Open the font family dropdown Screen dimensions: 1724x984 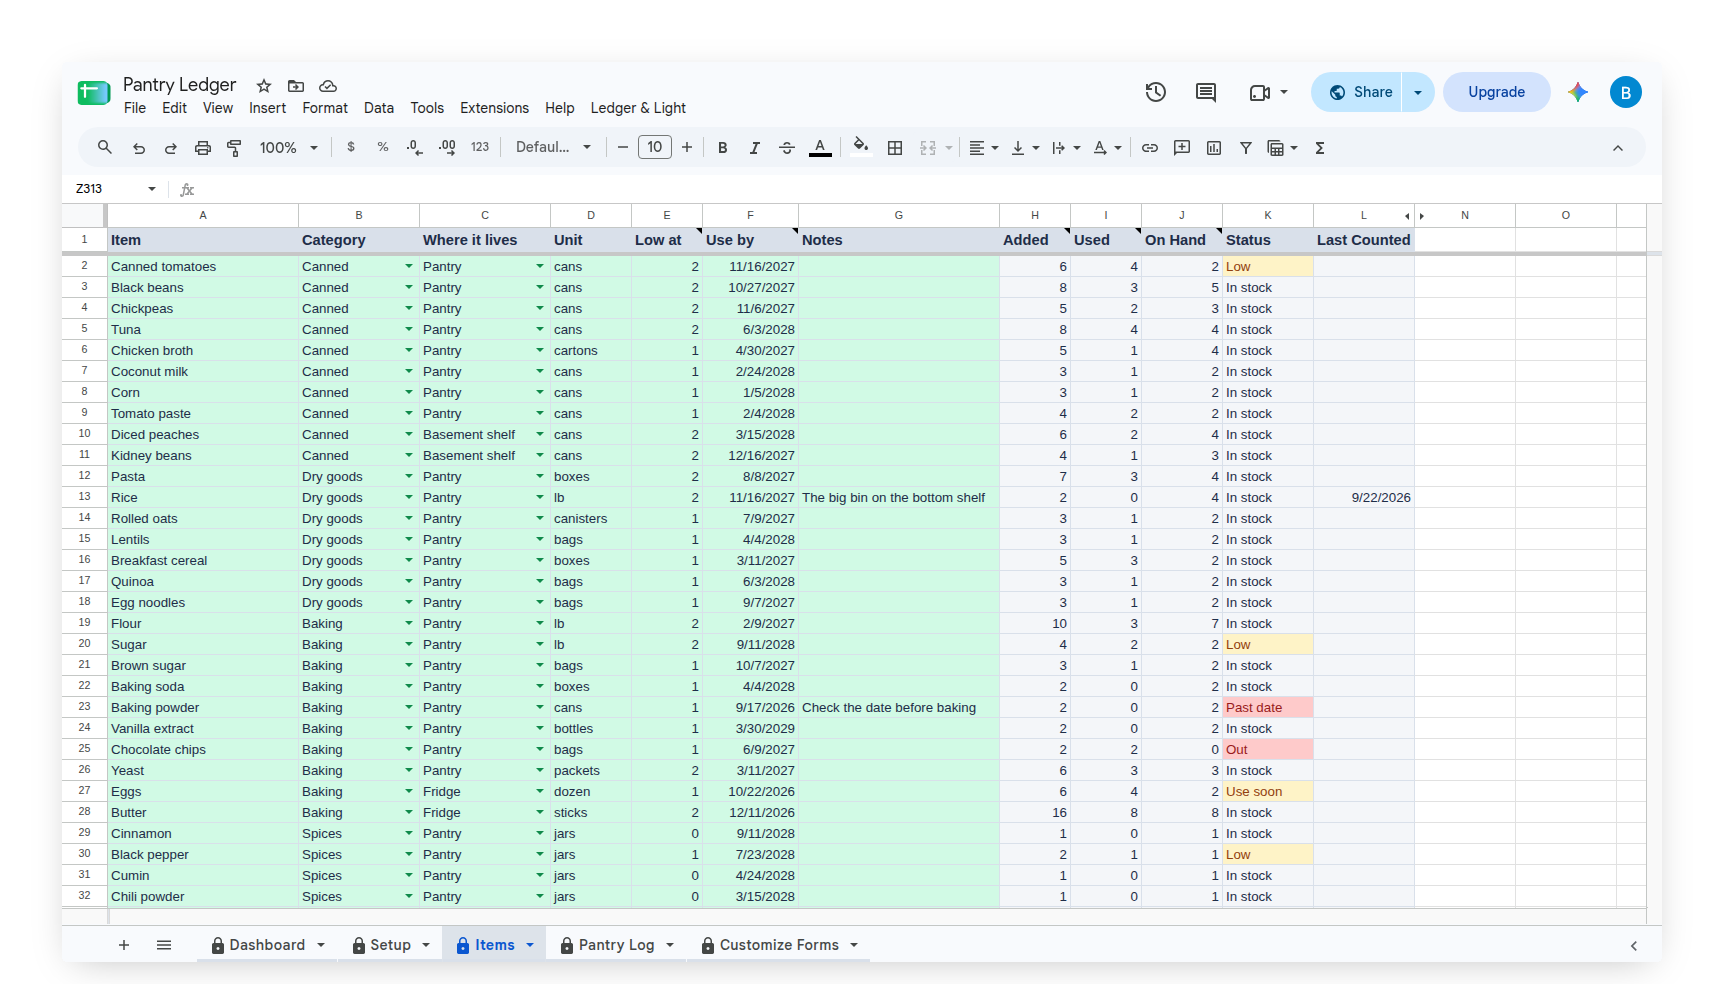(x=554, y=147)
